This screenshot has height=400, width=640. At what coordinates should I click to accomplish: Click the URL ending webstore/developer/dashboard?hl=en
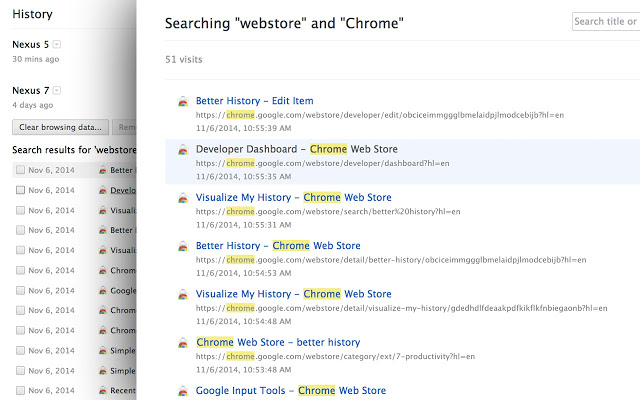tap(322, 163)
